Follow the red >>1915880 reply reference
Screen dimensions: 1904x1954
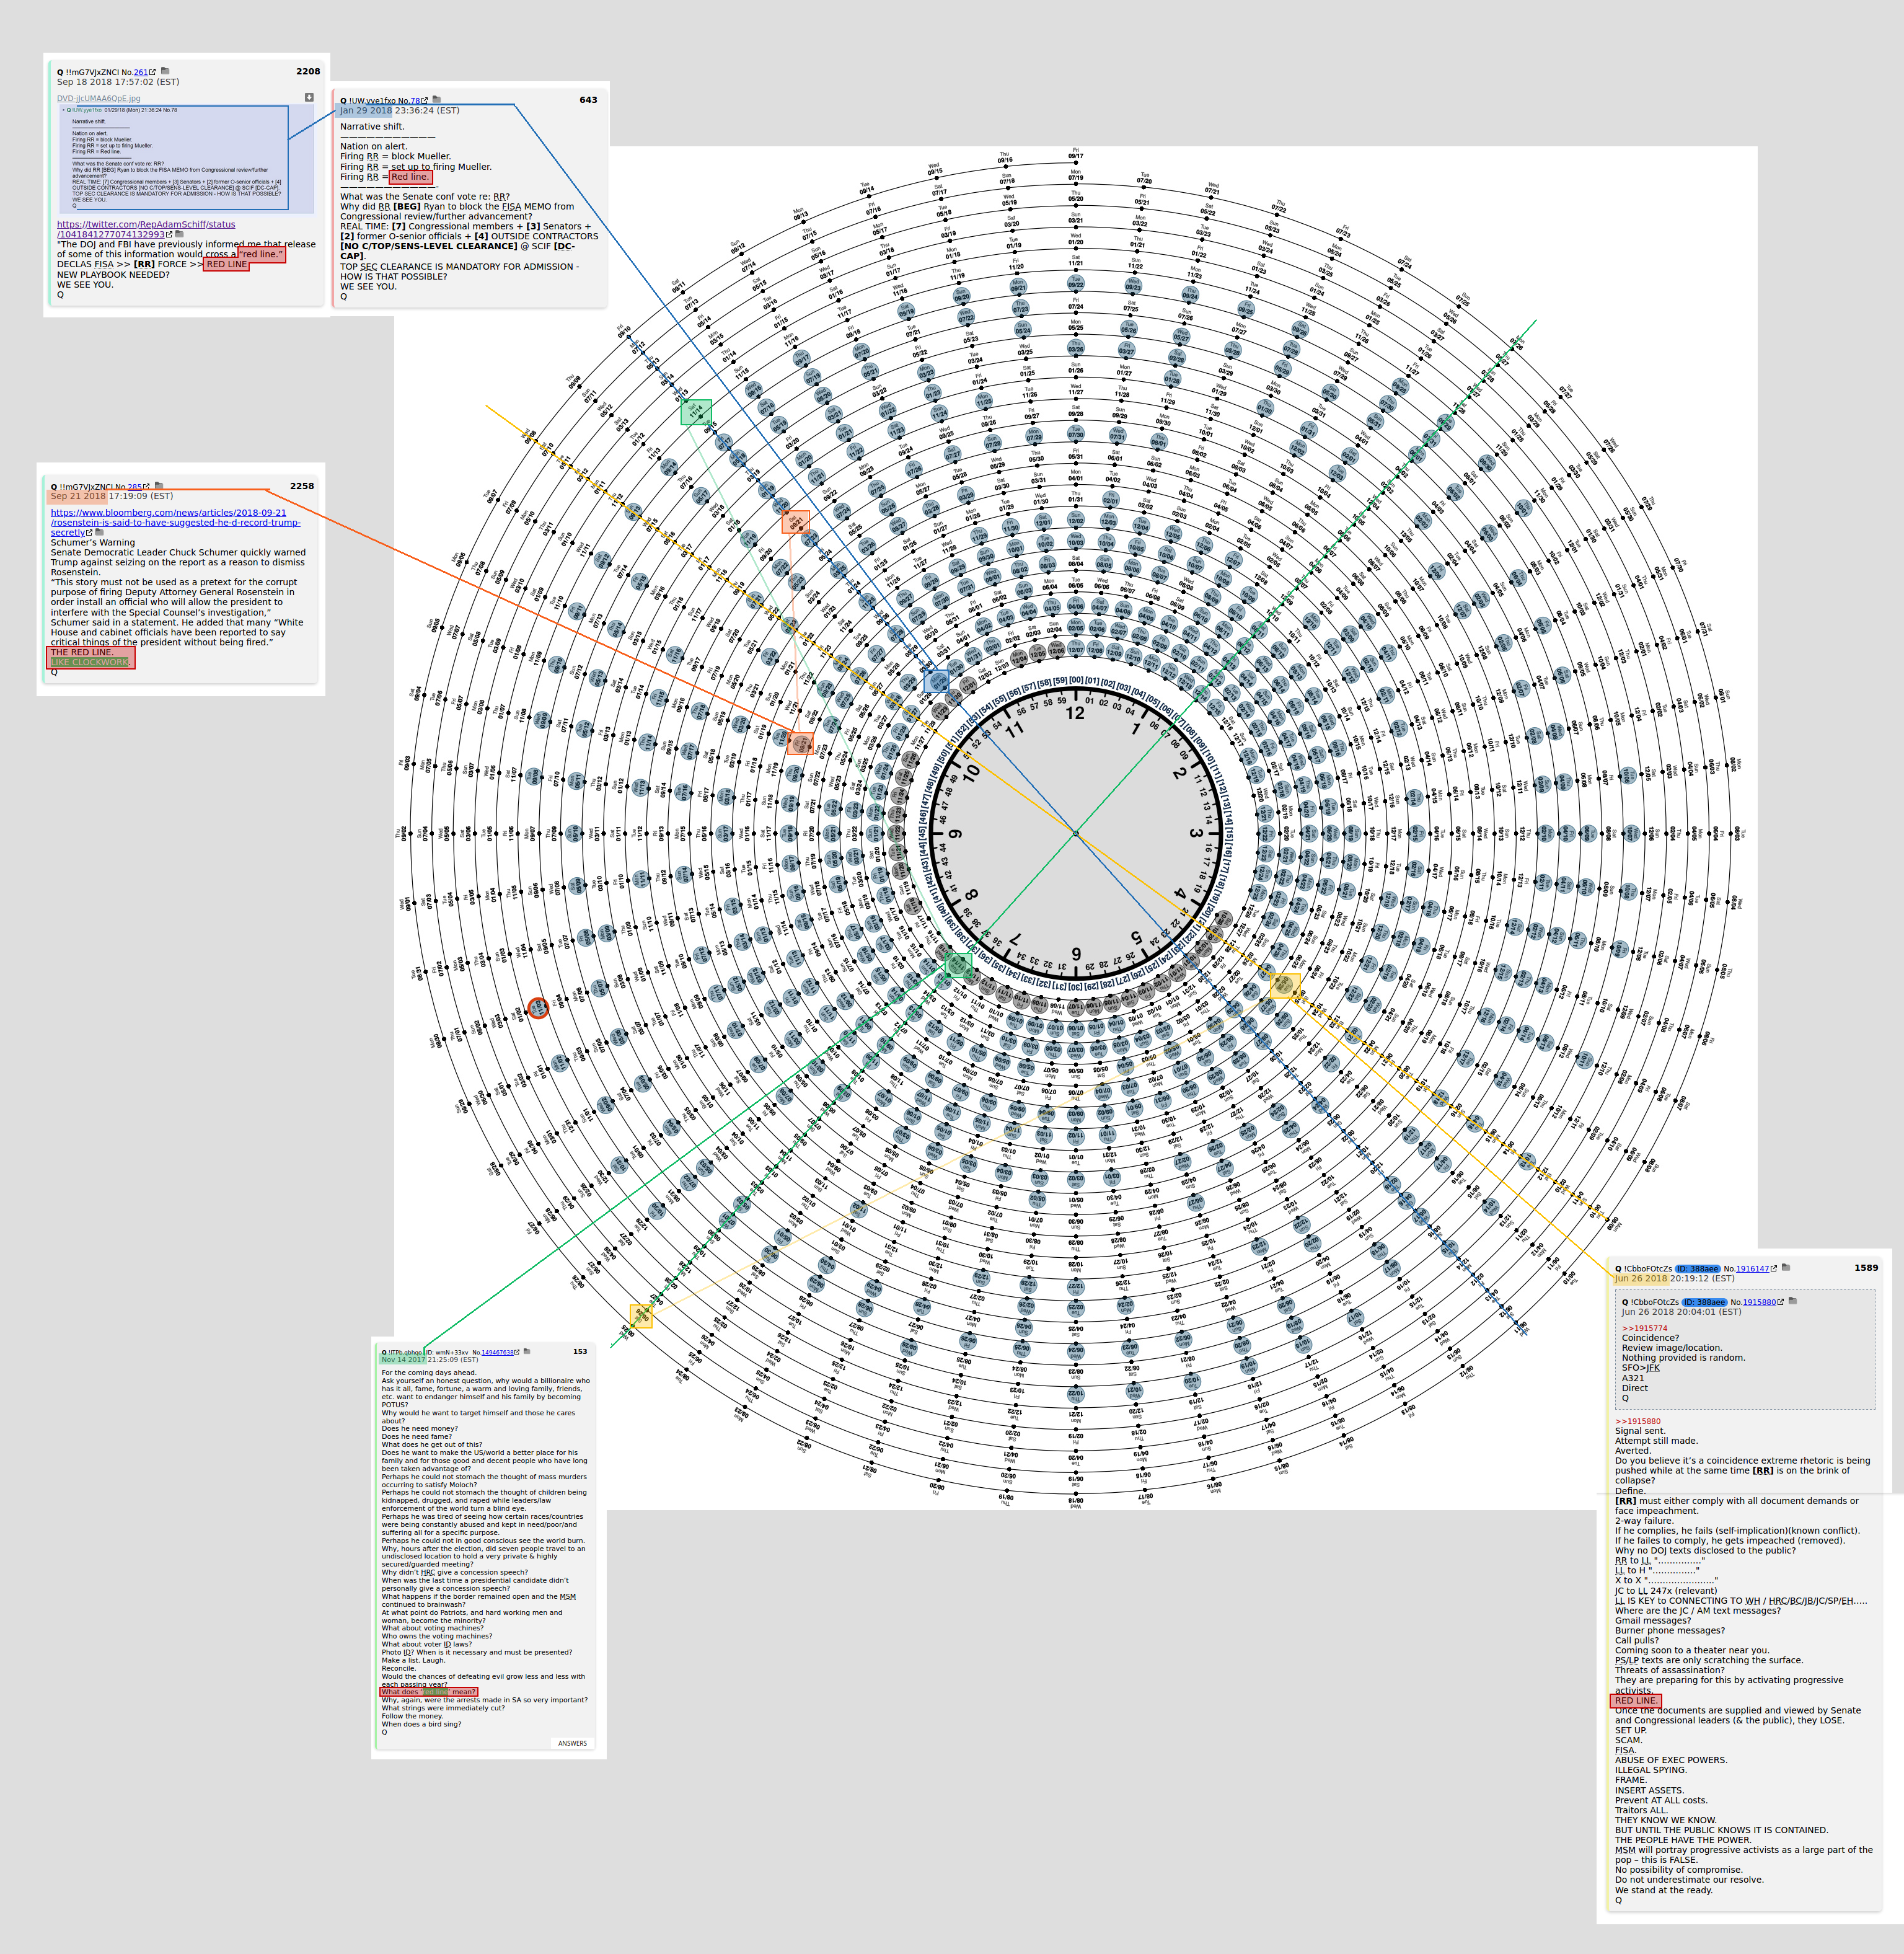point(1638,1421)
